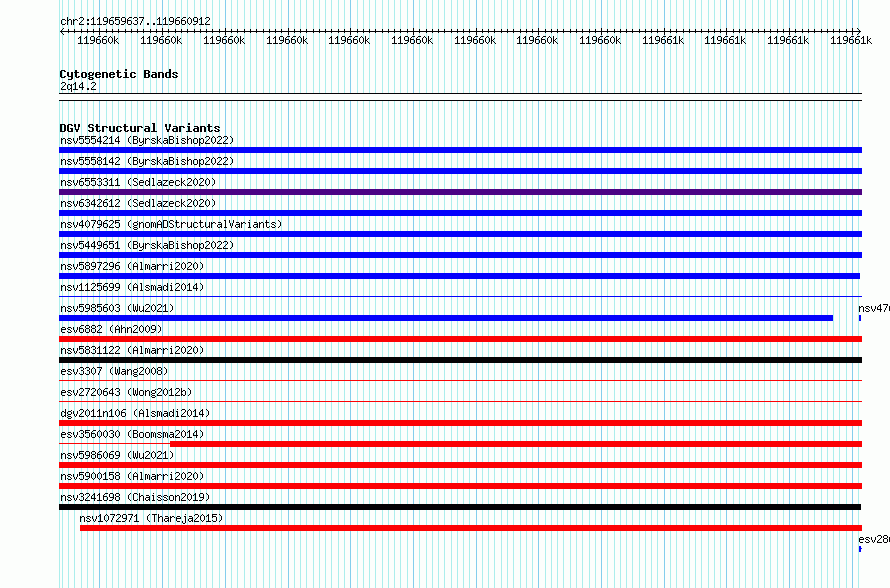Open variant nsv5554214 (ByrskaBishop2022) label
Image resolution: width=890 pixels, height=588 pixels.
[x=147, y=140]
